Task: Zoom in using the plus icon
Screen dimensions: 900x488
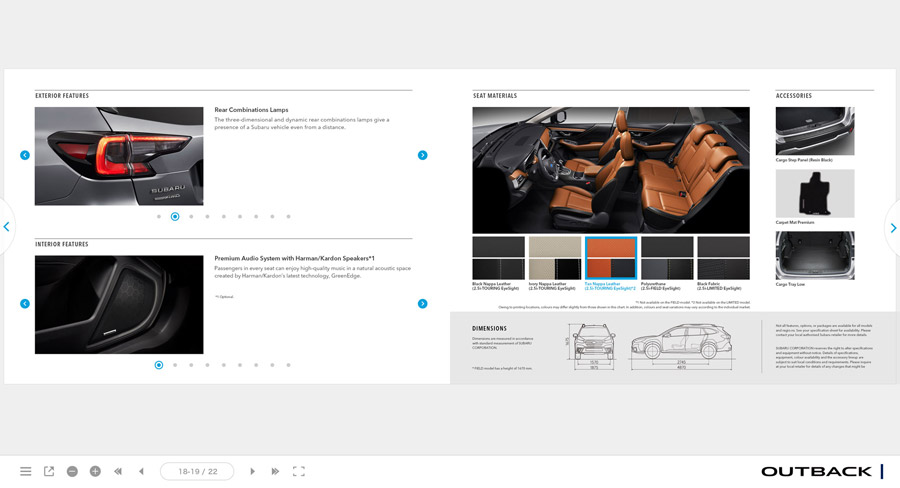Action: click(x=95, y=471)
